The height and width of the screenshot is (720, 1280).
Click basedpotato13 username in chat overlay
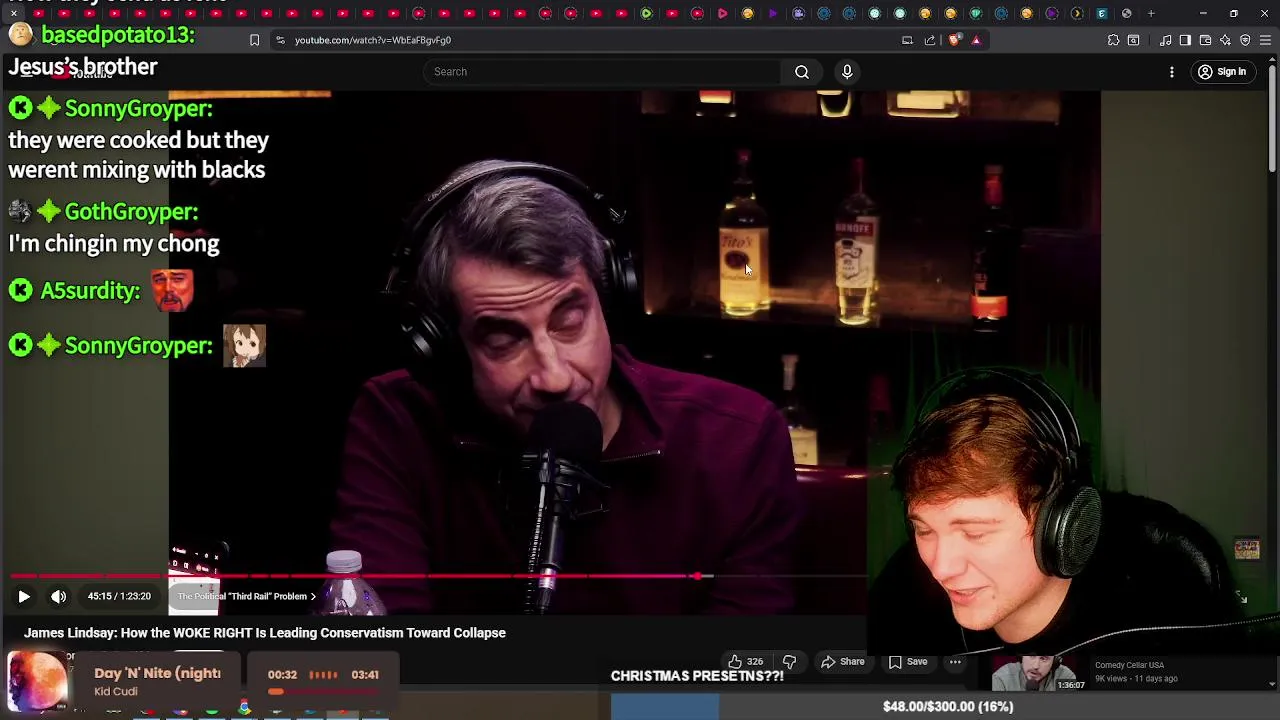[118, 35]
